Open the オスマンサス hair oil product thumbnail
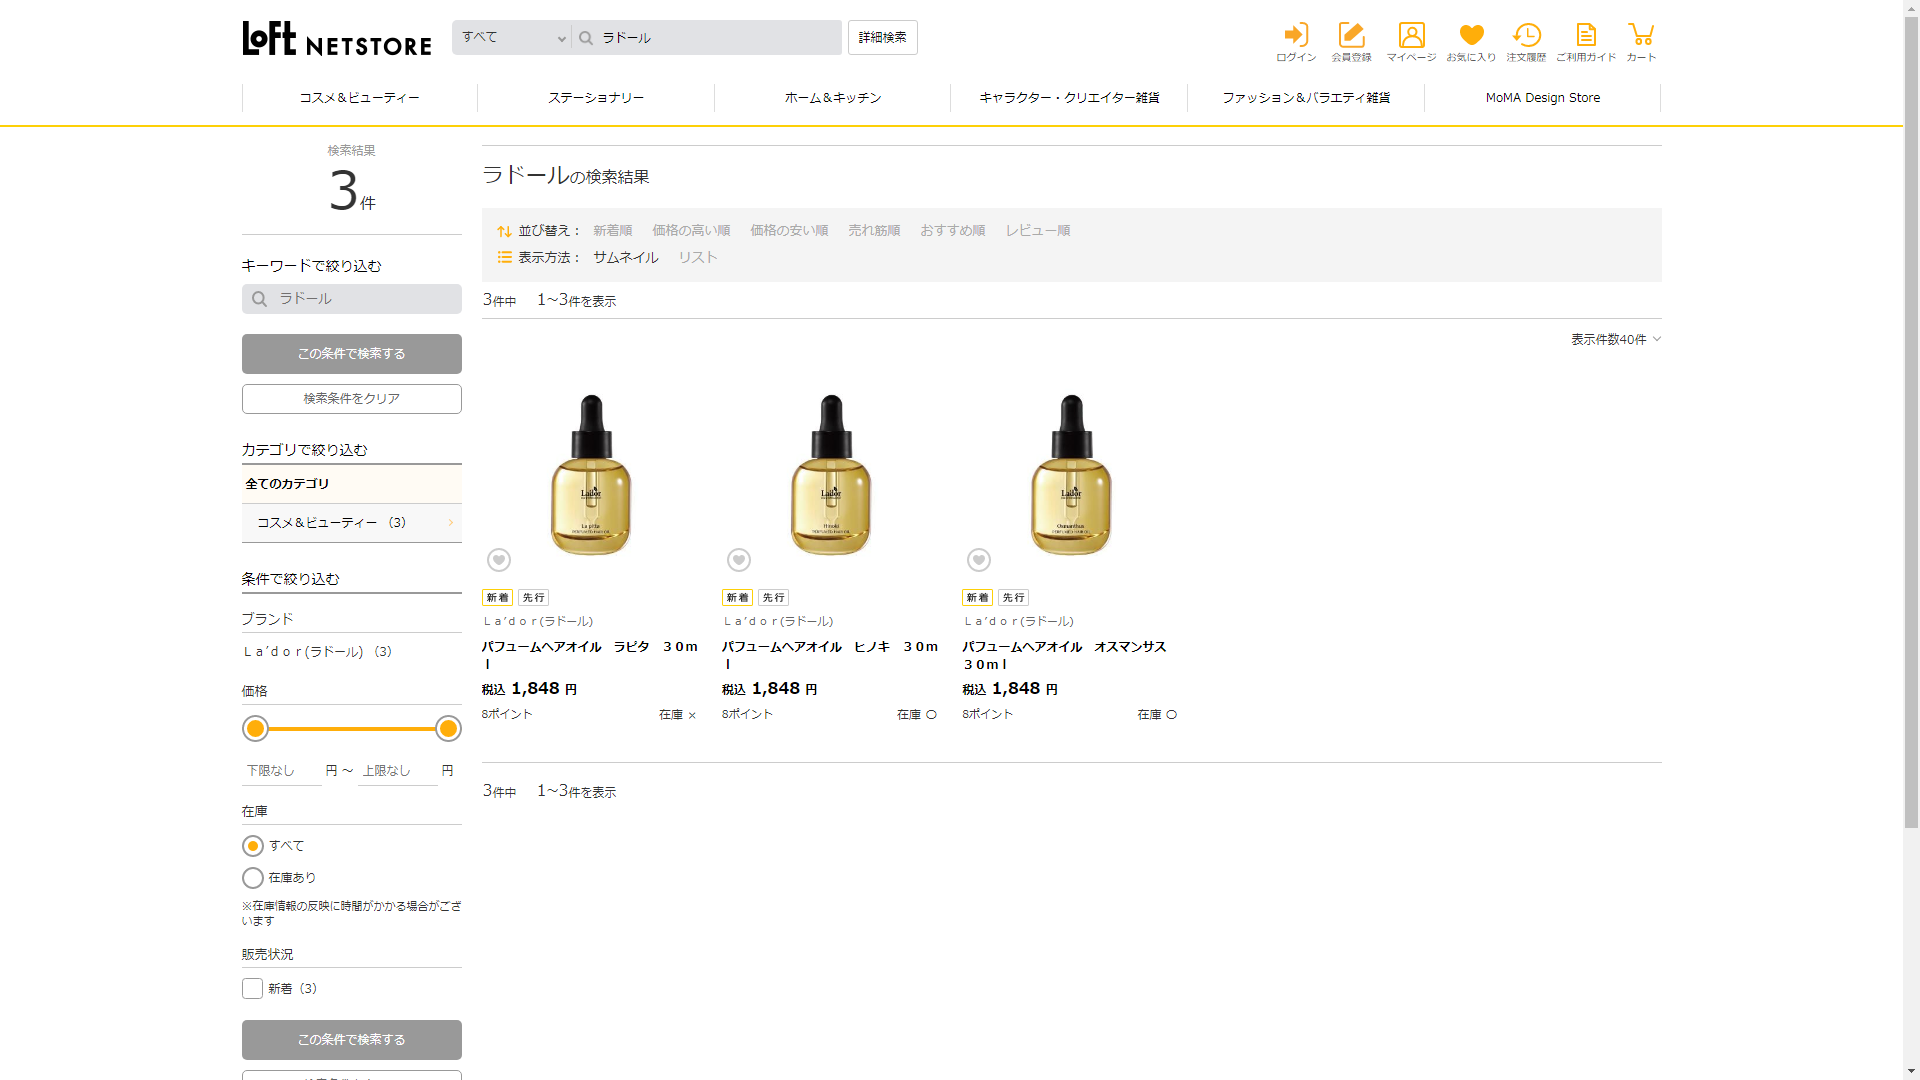1920x1080 pixels. point(1071,475)
